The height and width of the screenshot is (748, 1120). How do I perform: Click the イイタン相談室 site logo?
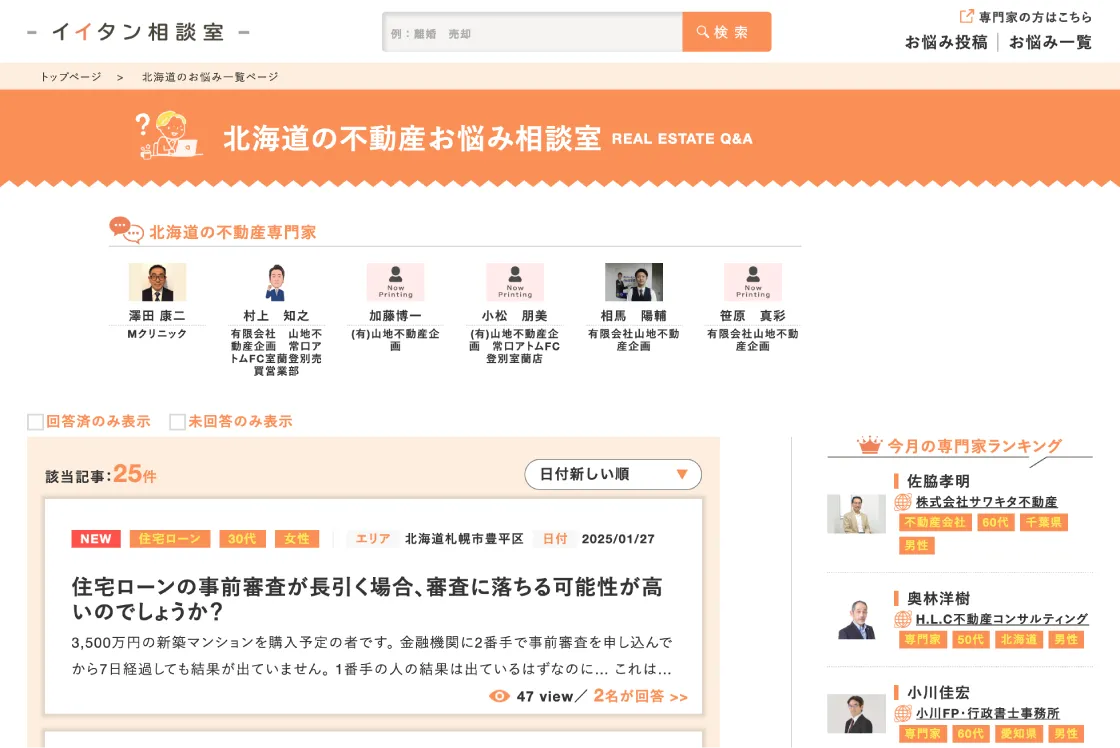(x=138, y=32)
